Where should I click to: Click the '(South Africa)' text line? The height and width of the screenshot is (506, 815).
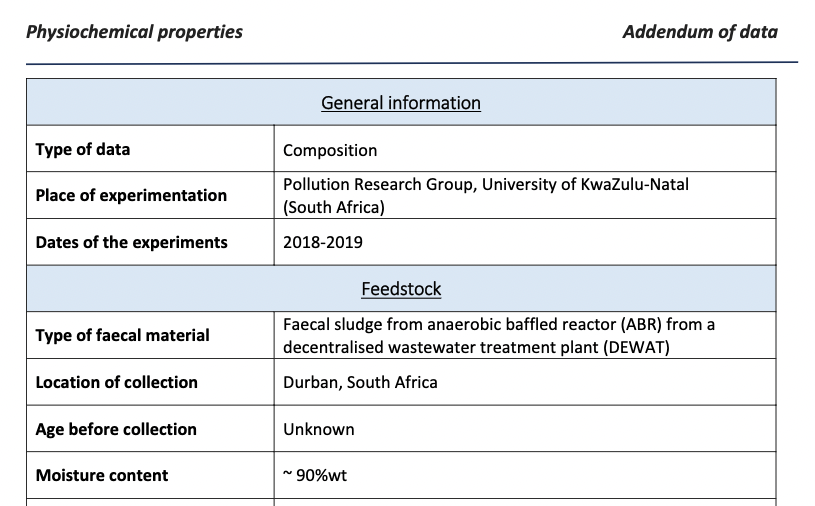point(334,207)
